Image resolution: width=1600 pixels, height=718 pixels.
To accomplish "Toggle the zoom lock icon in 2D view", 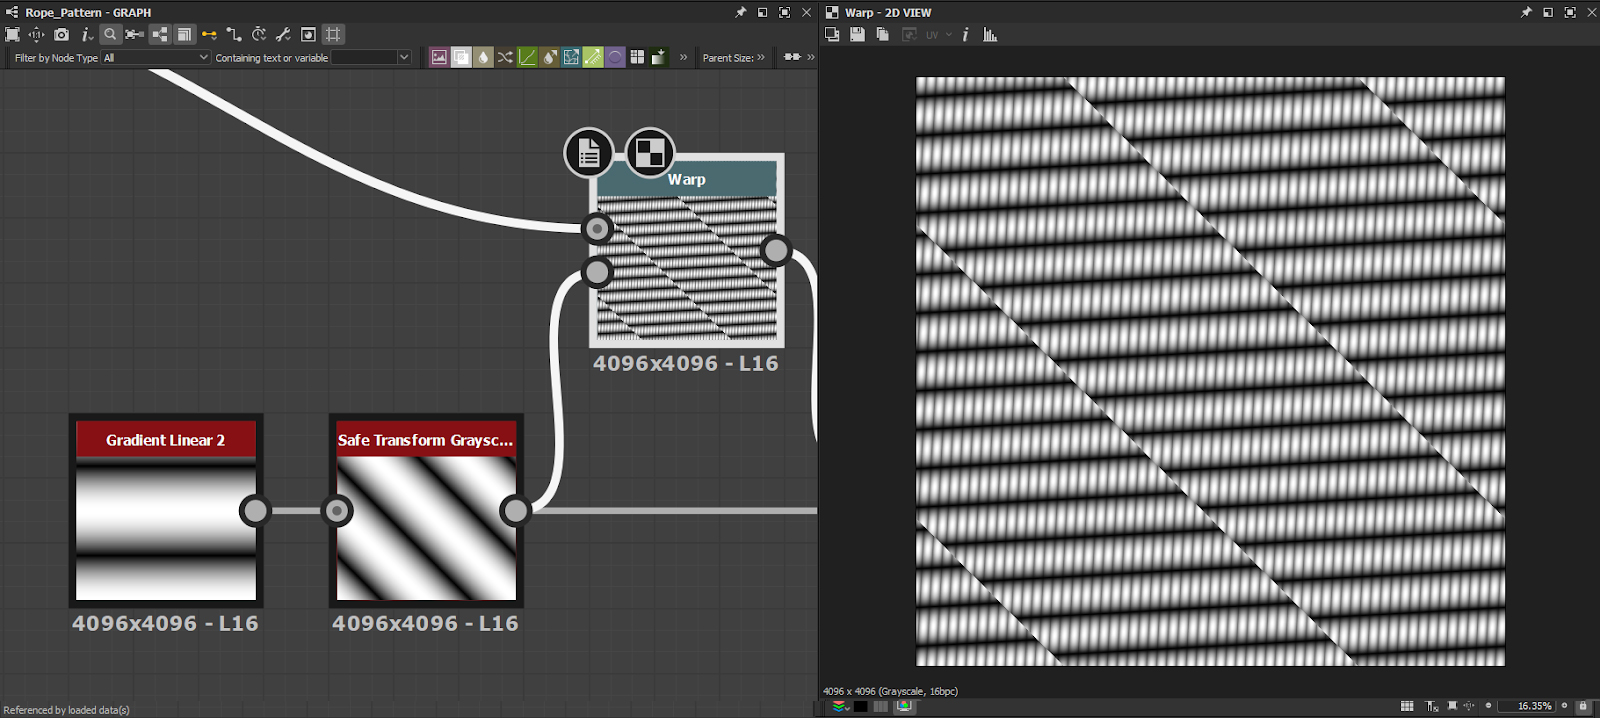I will click(1582, 706).
